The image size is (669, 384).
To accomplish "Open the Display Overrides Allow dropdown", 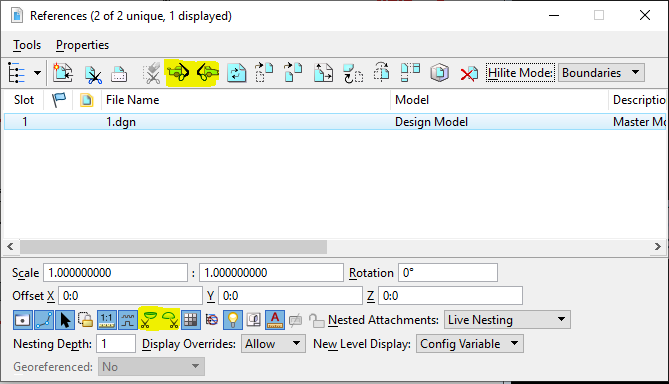I will (273, 344).
